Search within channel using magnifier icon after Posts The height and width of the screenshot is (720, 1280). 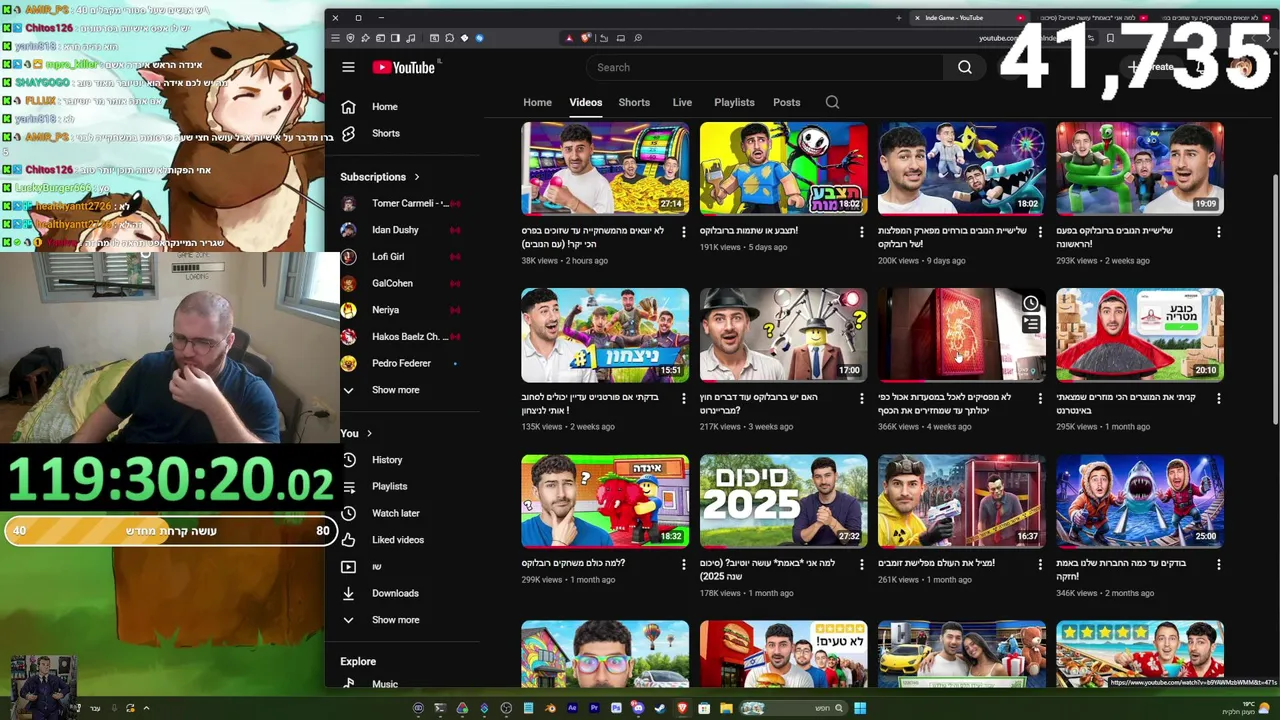click(x=832, y=102)
